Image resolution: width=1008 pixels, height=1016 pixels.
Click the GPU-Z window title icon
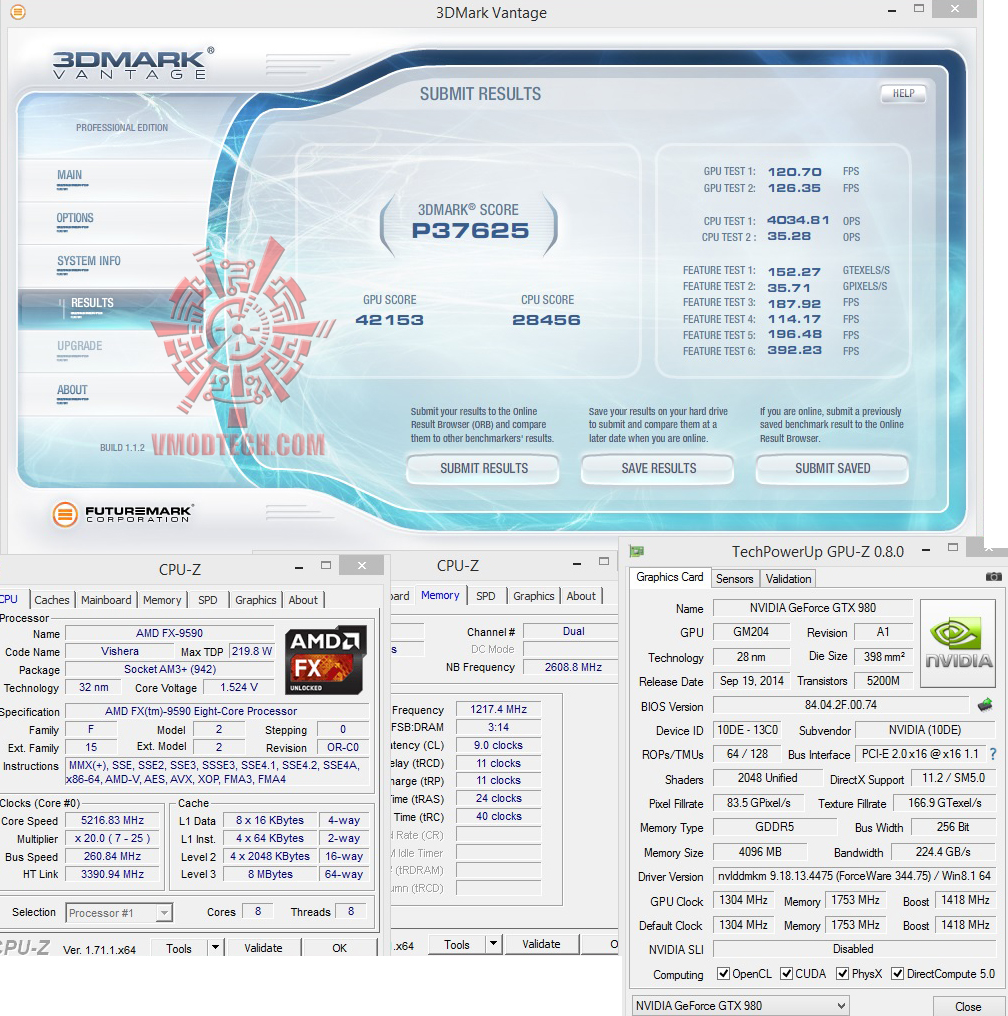coord(637,551)
